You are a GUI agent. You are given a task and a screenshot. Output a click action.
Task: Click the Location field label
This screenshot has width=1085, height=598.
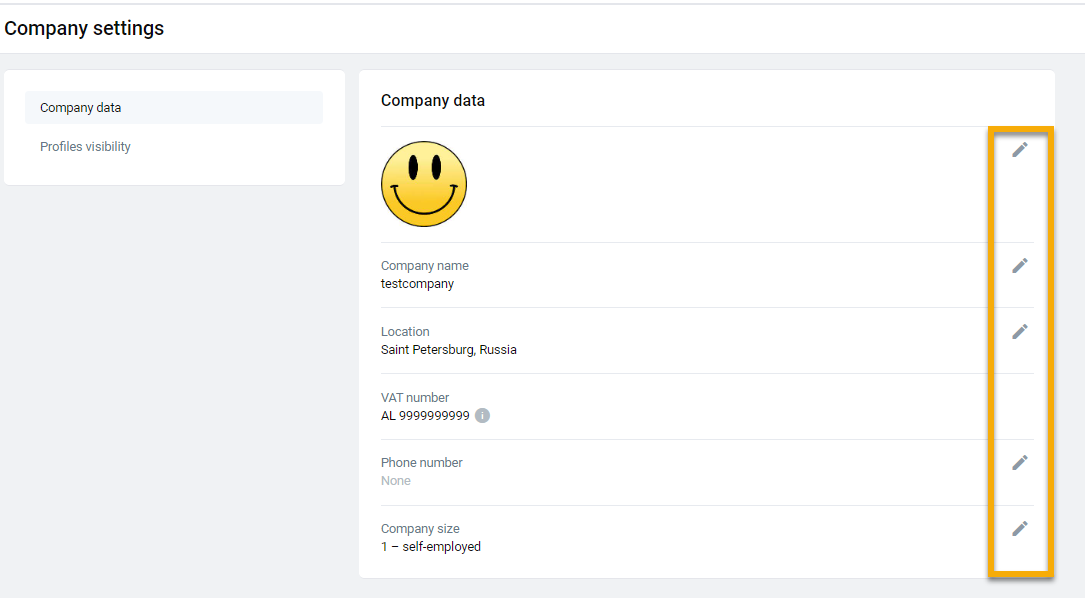405,332
